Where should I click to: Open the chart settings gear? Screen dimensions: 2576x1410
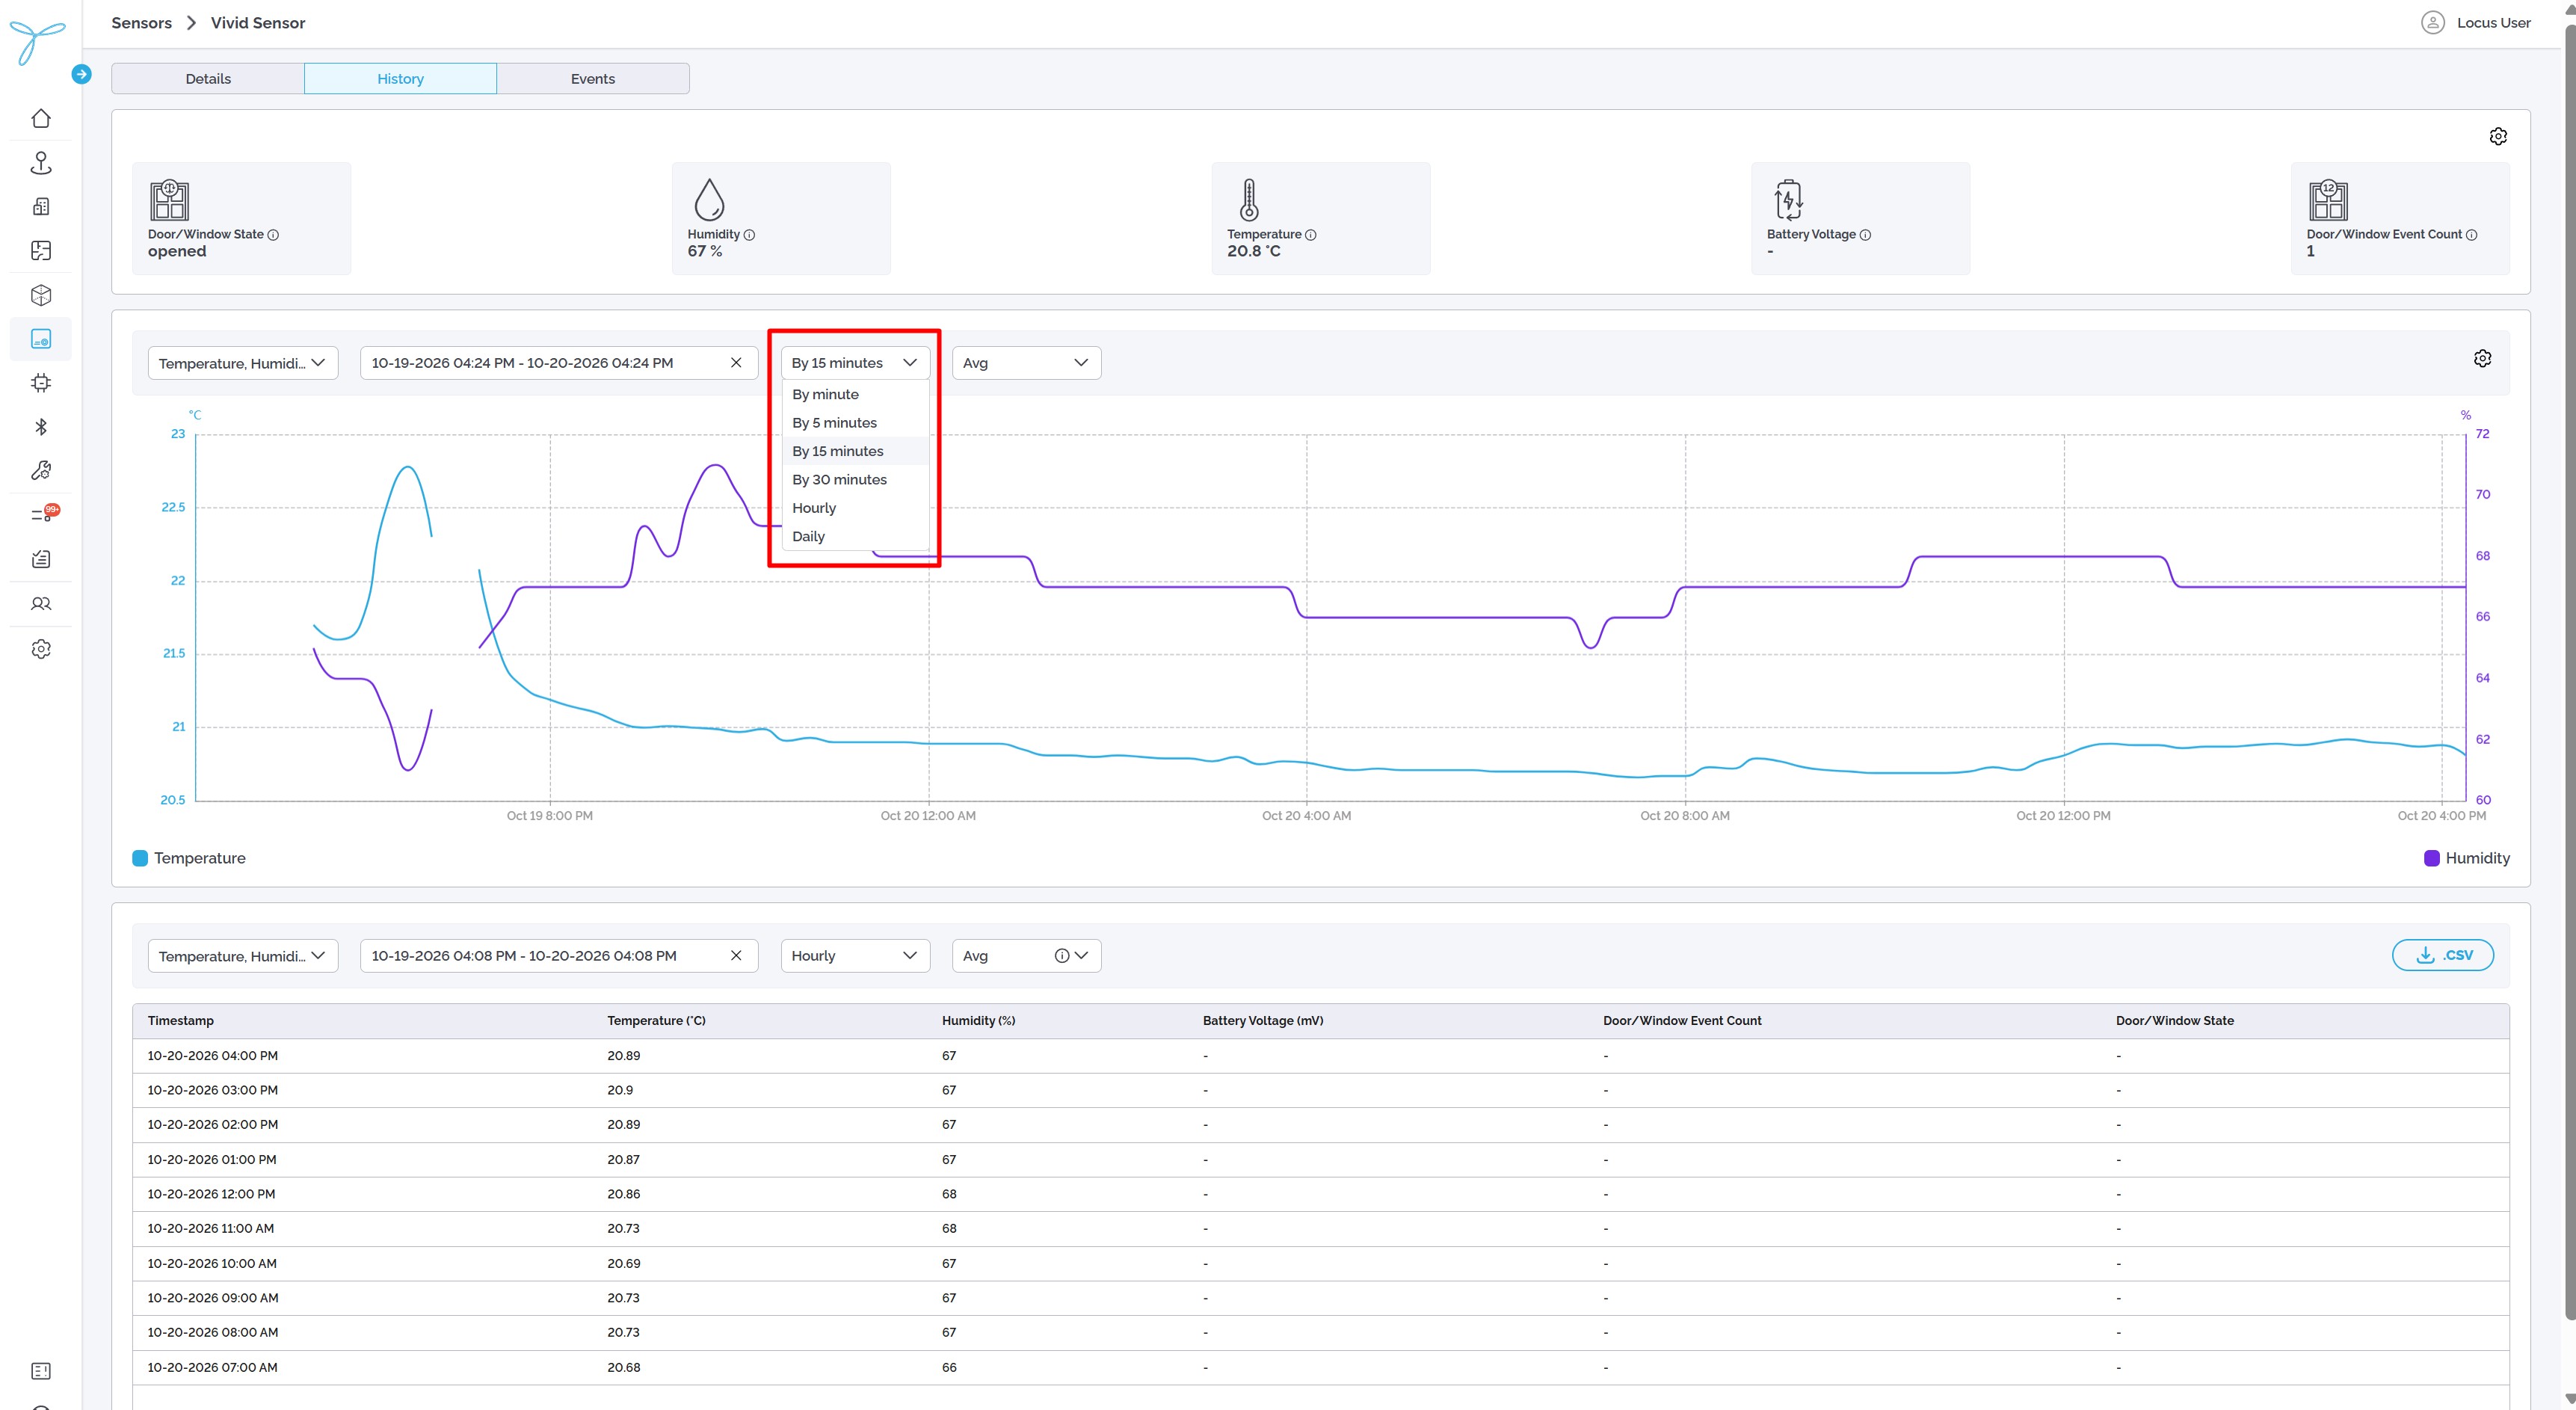coord(2482,358)
